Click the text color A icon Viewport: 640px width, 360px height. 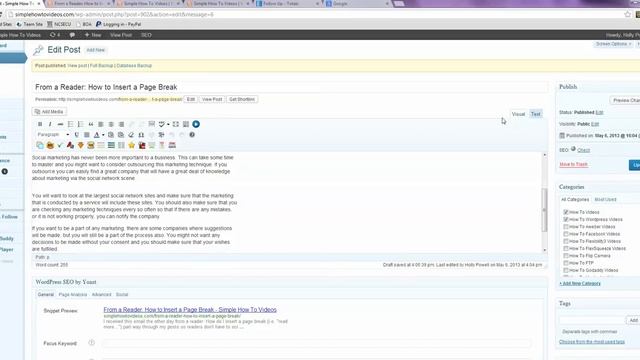pos(97,135)
